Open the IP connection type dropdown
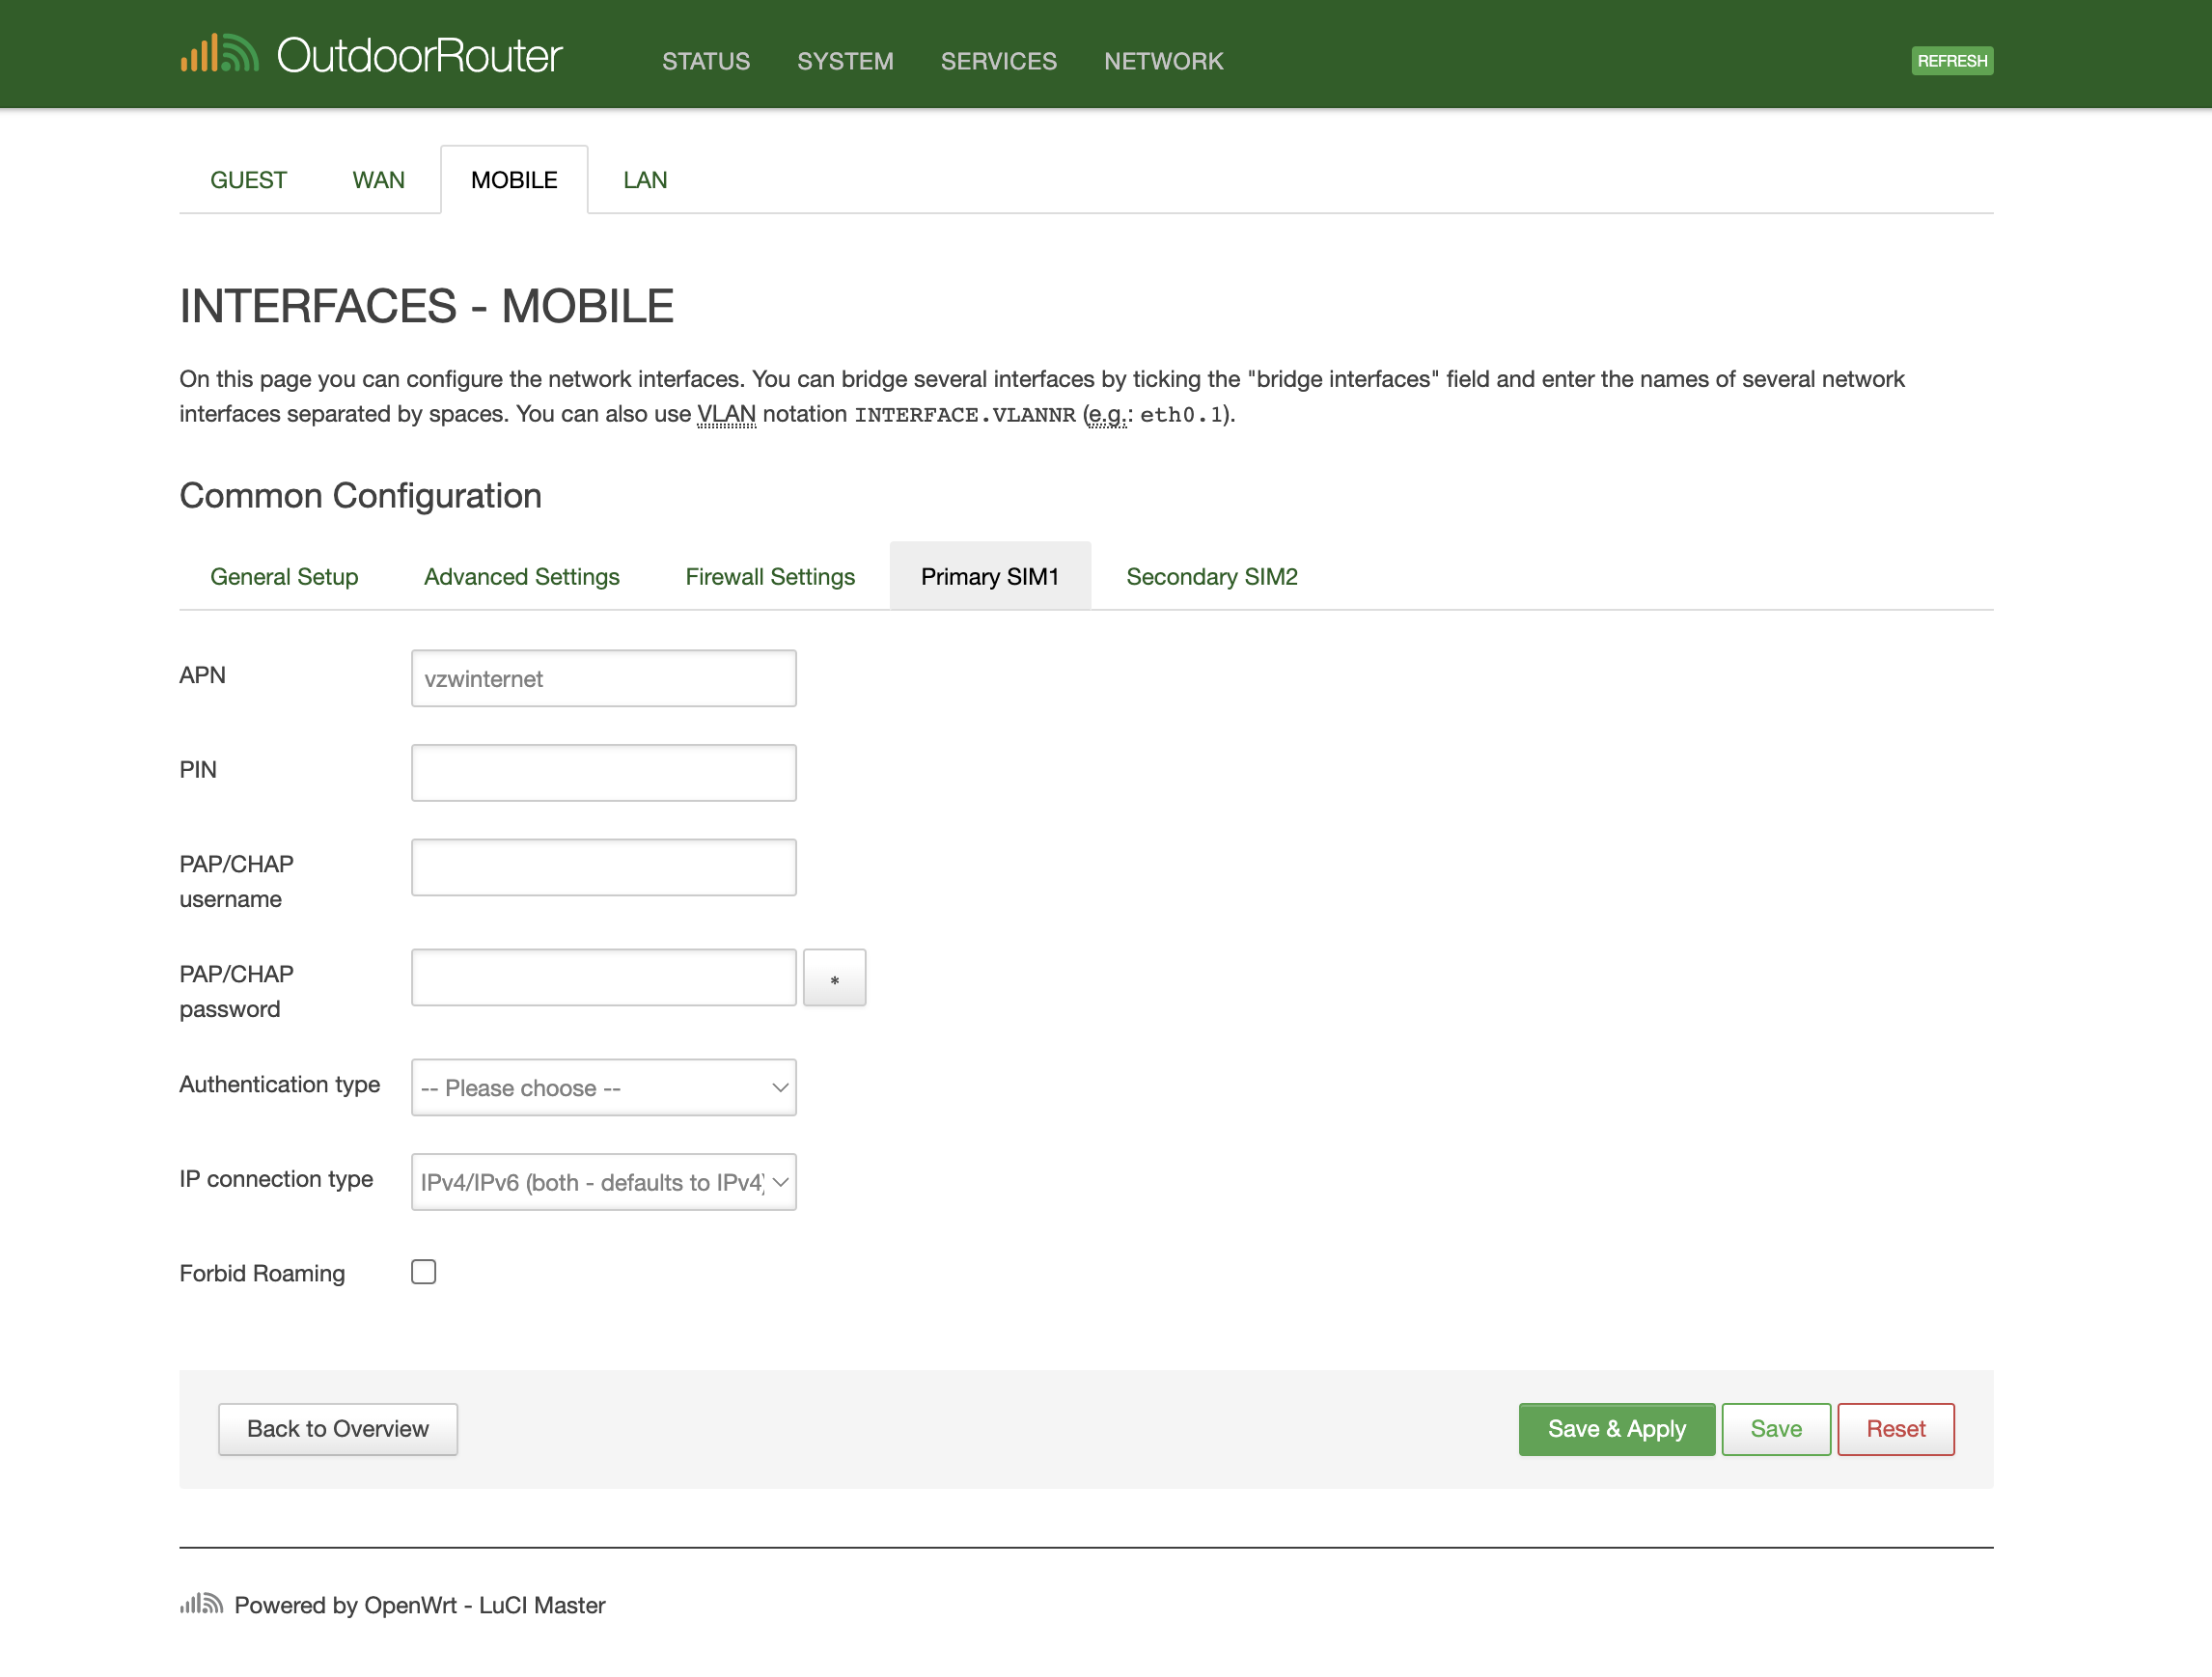 (604, 1182)
